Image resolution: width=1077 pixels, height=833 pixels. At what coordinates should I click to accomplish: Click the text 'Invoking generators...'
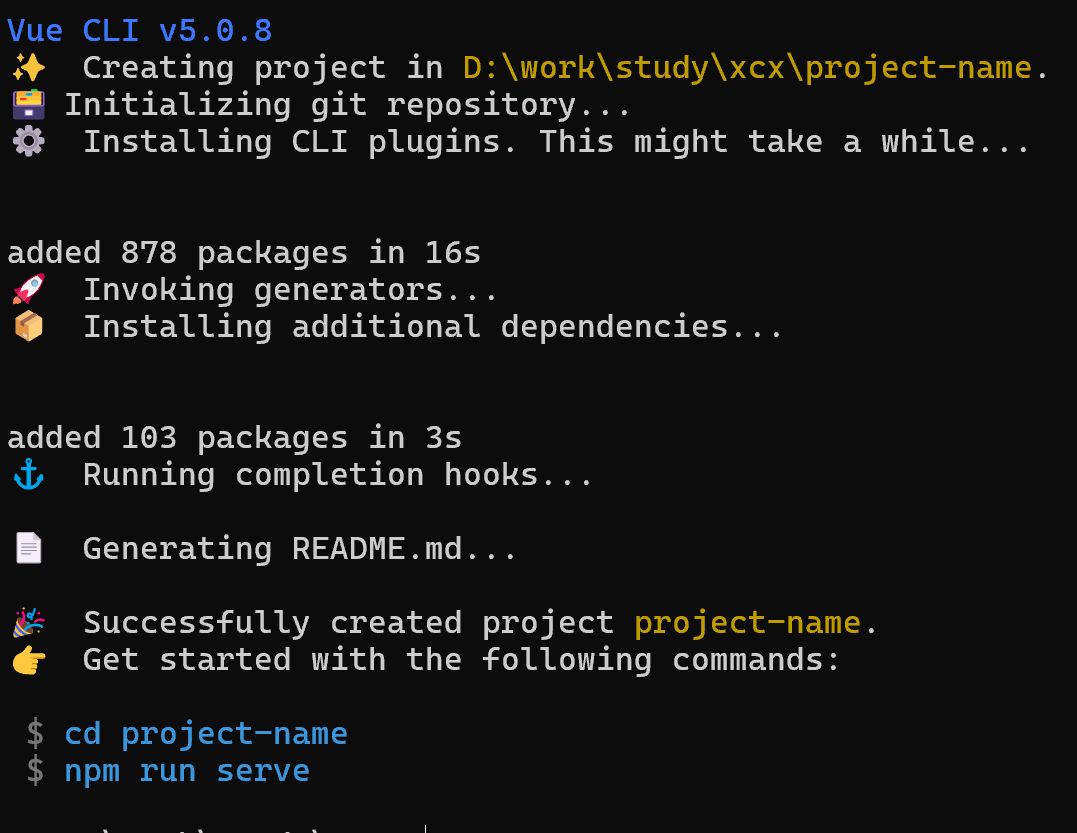pyautogui.click(x=290, y=290)
